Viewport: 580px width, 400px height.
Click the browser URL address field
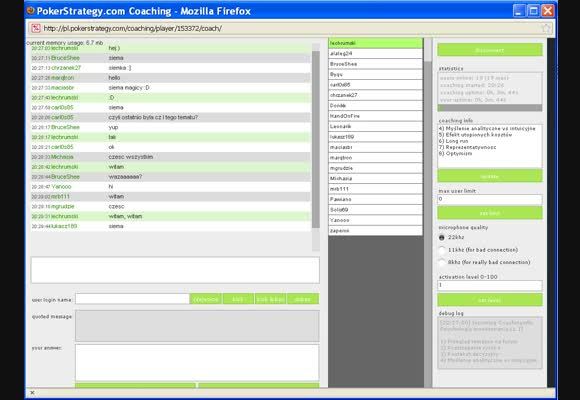tap(289, 28)
